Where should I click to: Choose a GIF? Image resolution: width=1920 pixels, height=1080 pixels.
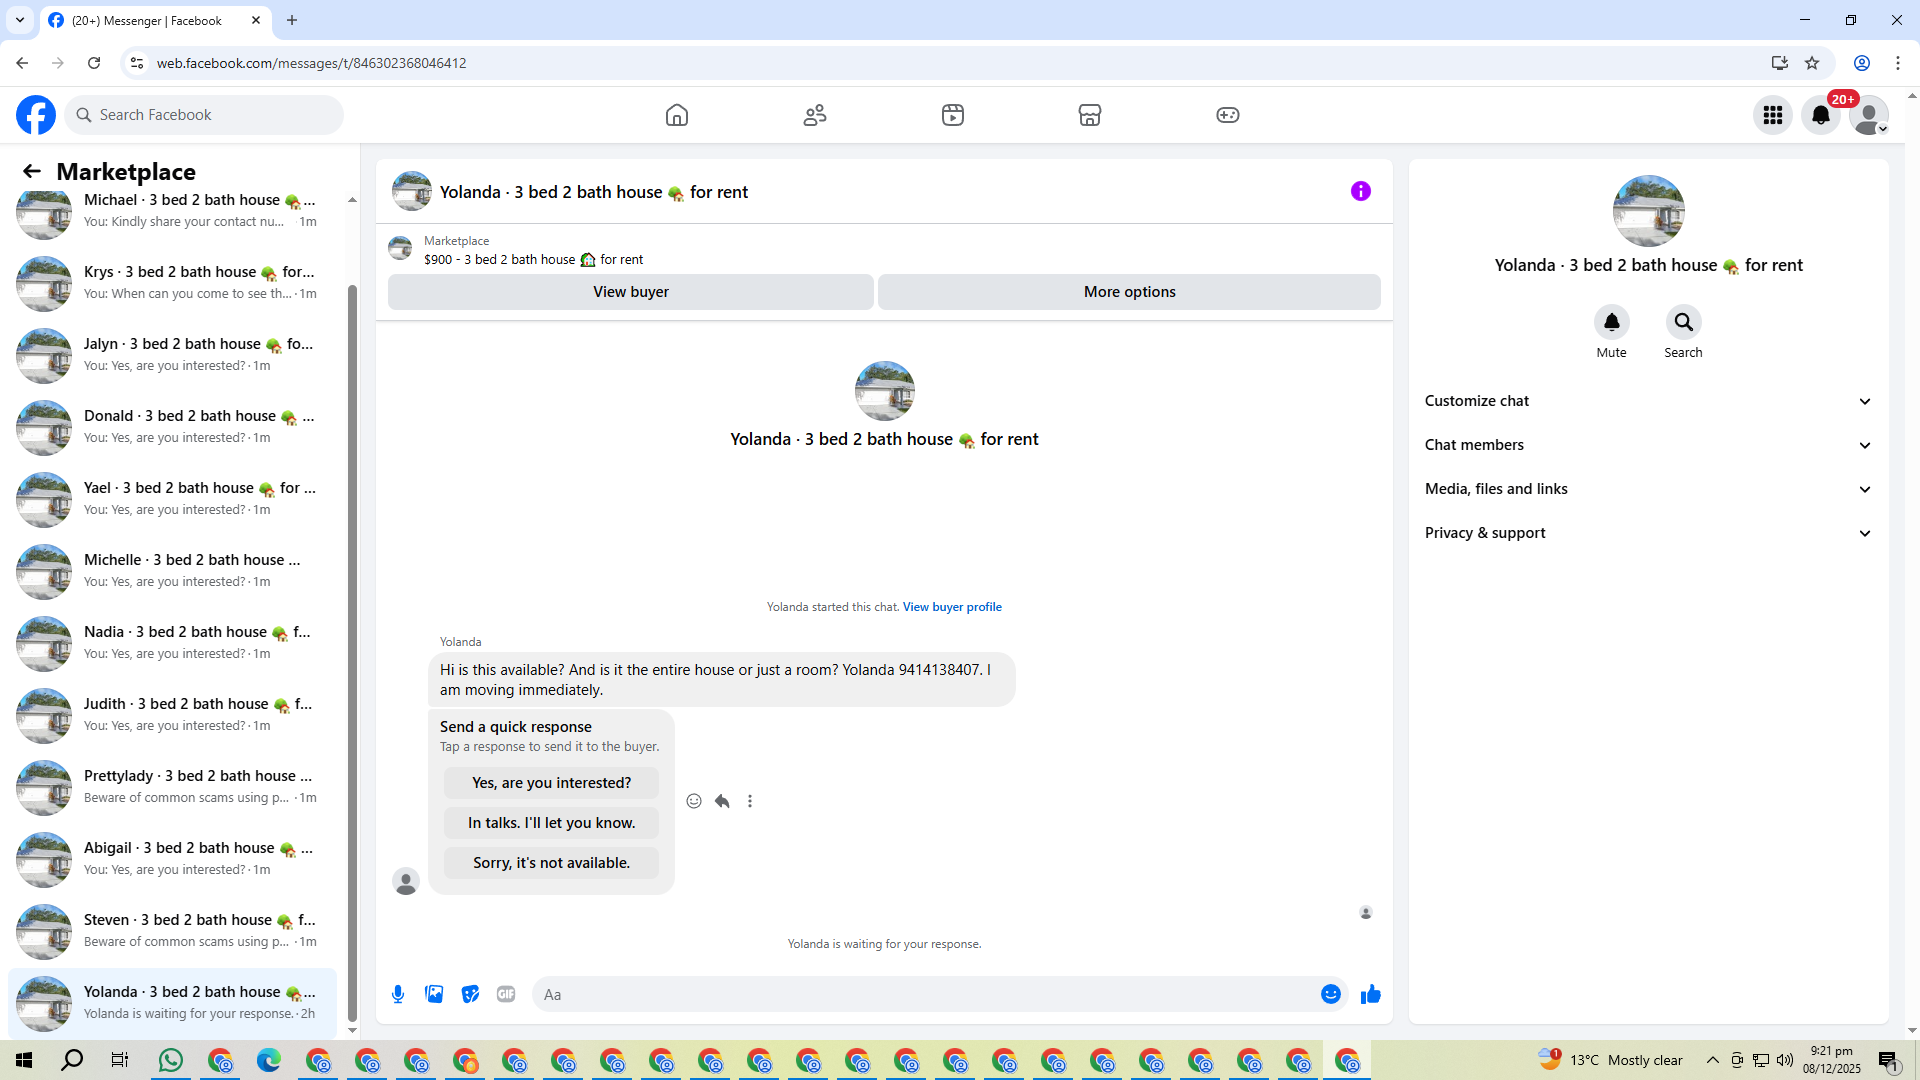click(506, 994)
